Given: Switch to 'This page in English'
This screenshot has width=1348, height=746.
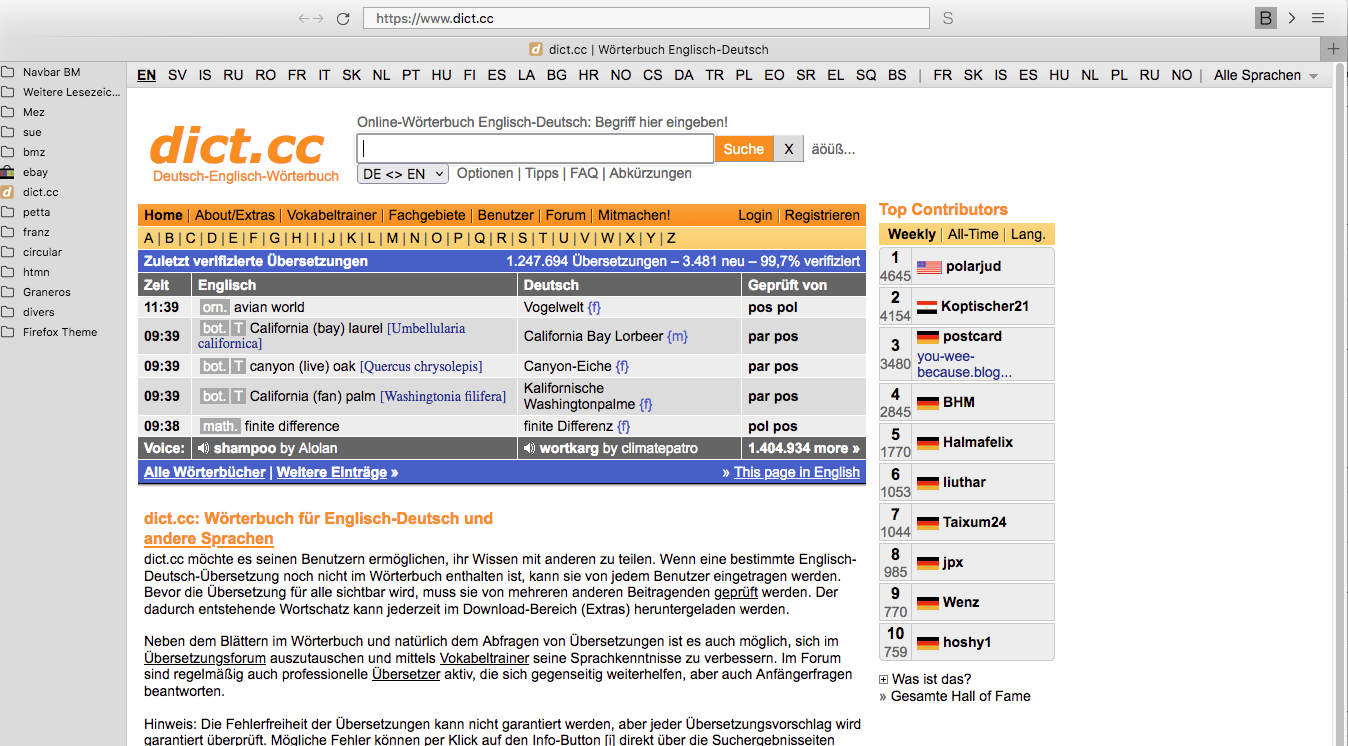Looking at the screenshot, I should click(x=797, y=472).
